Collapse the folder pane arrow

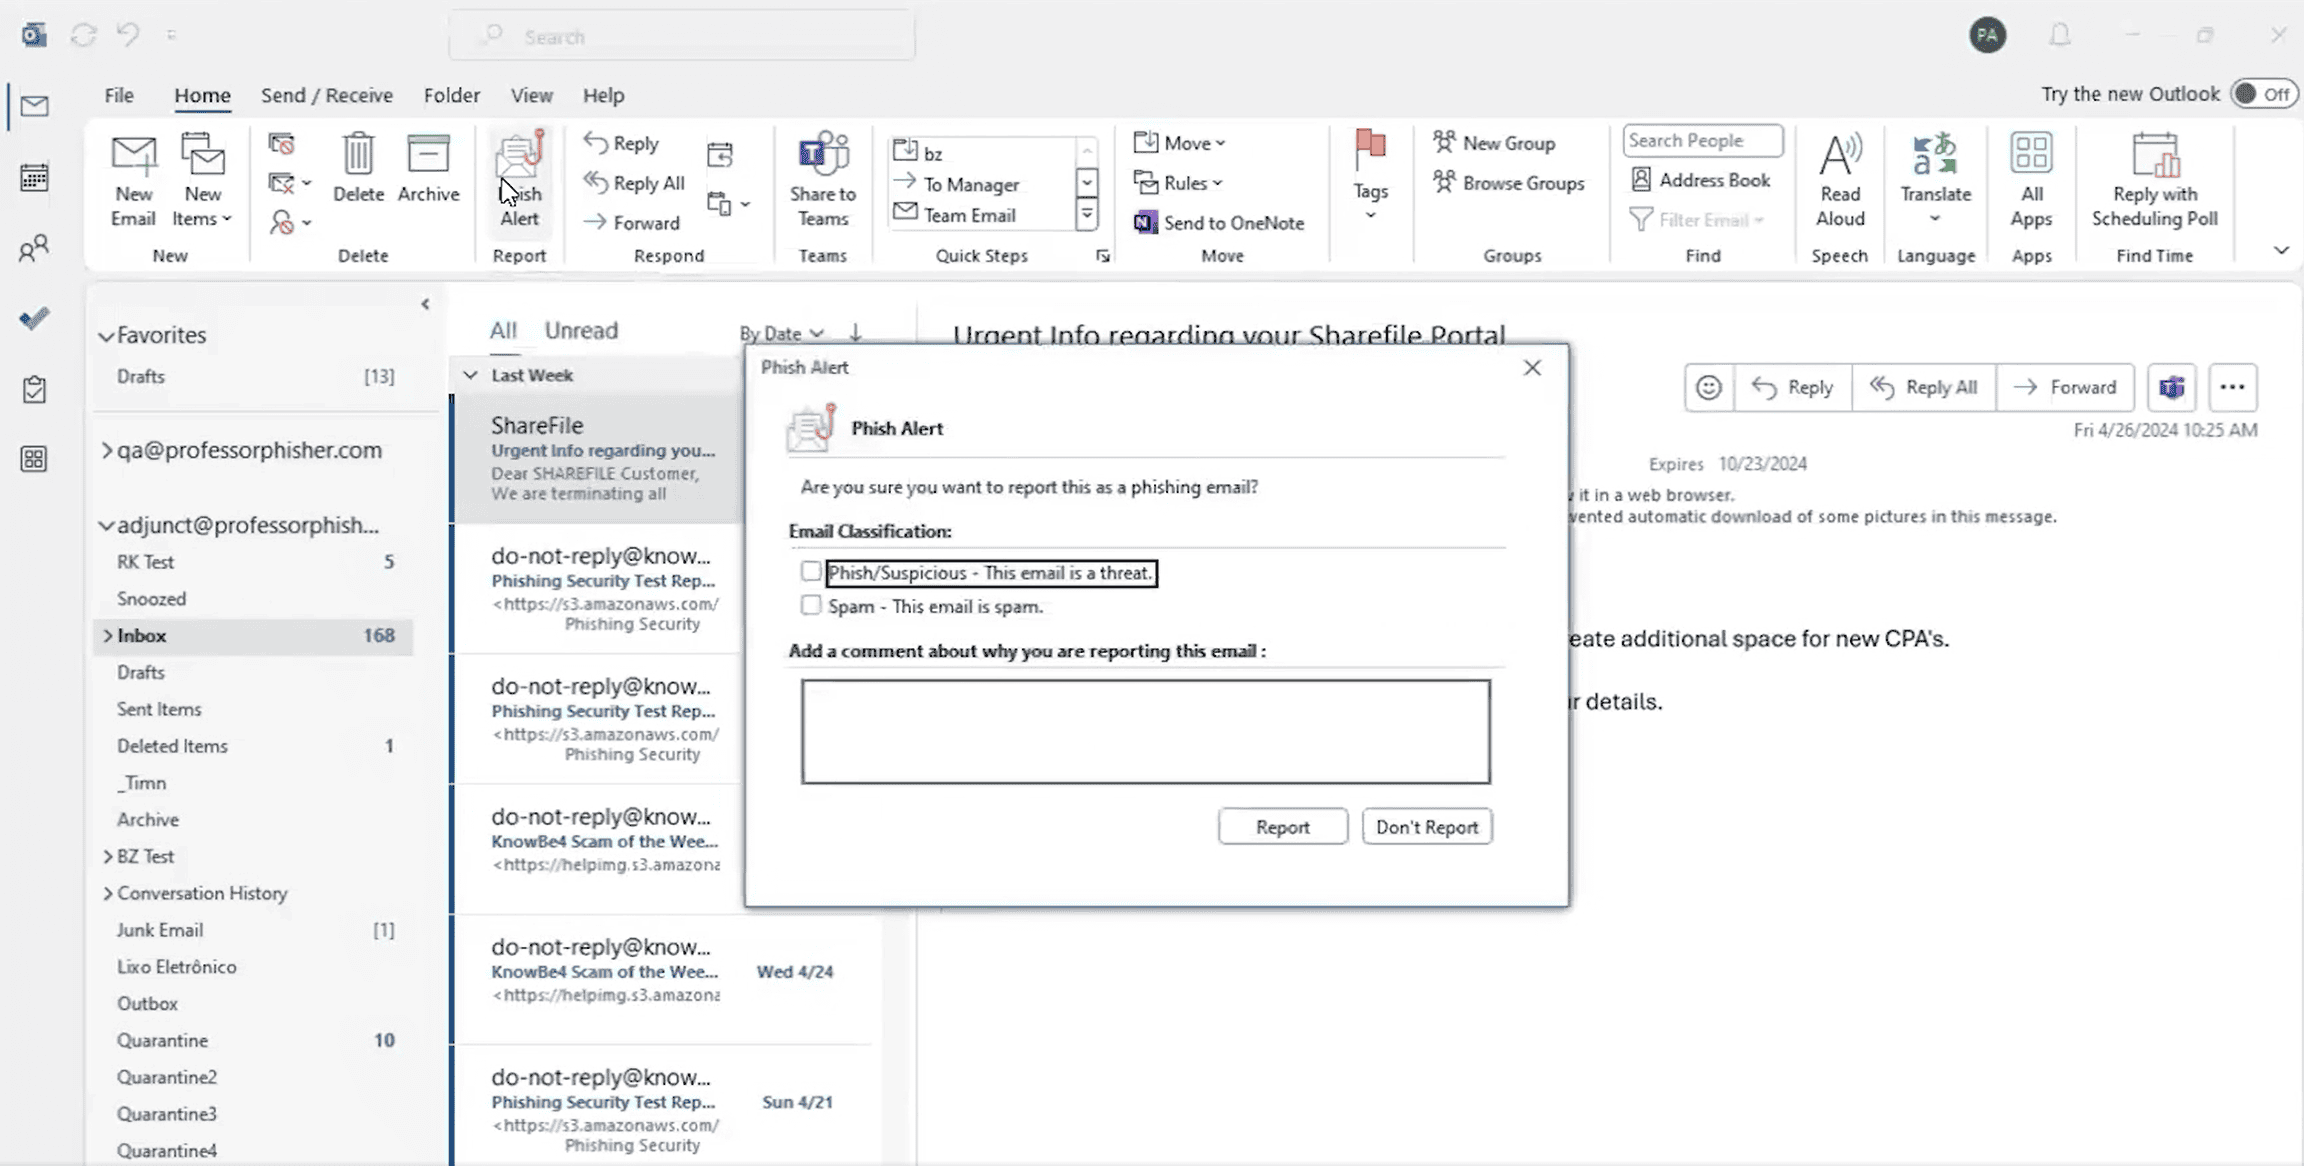click(x=425, y=304)
